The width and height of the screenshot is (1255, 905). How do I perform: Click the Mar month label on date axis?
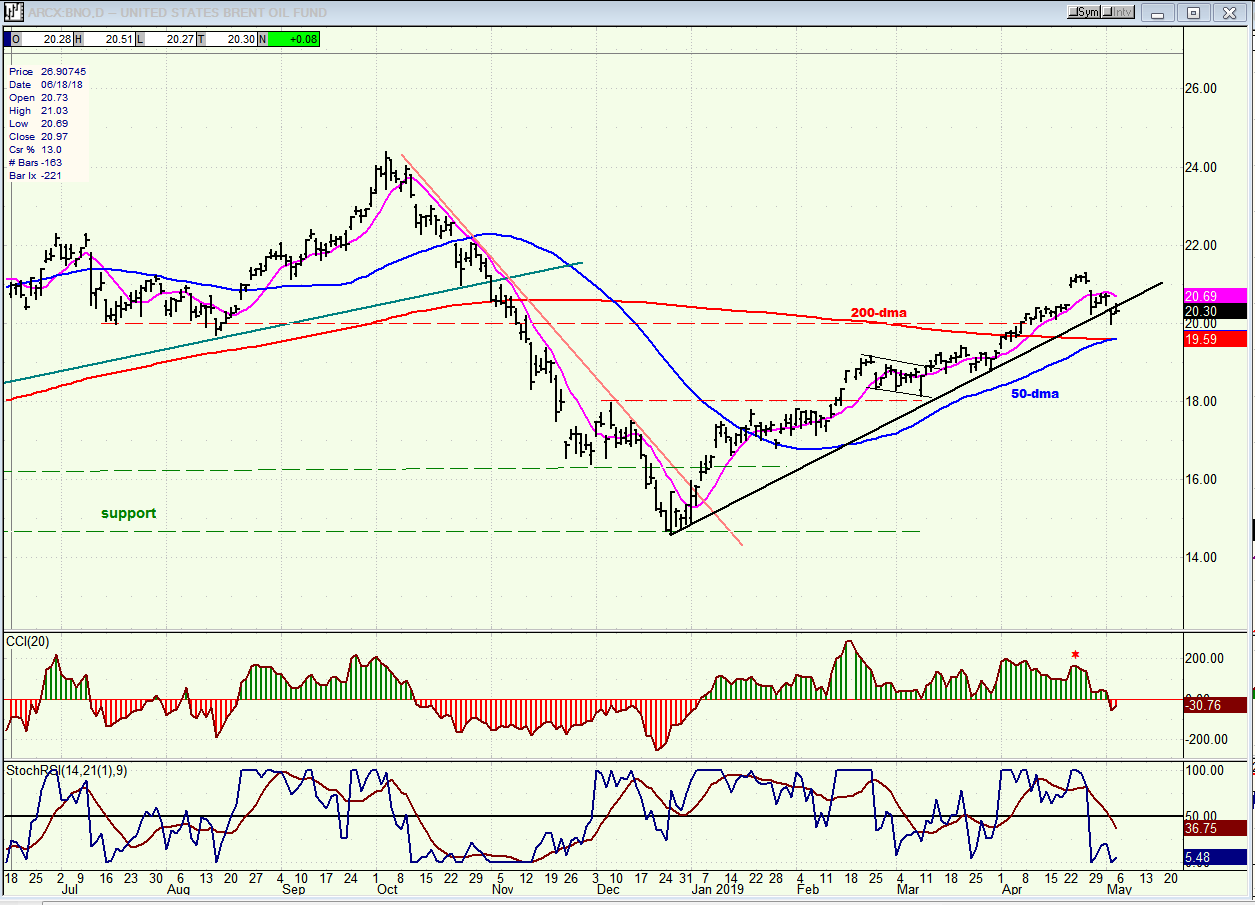pyautogui.click(x=908, y=888)
